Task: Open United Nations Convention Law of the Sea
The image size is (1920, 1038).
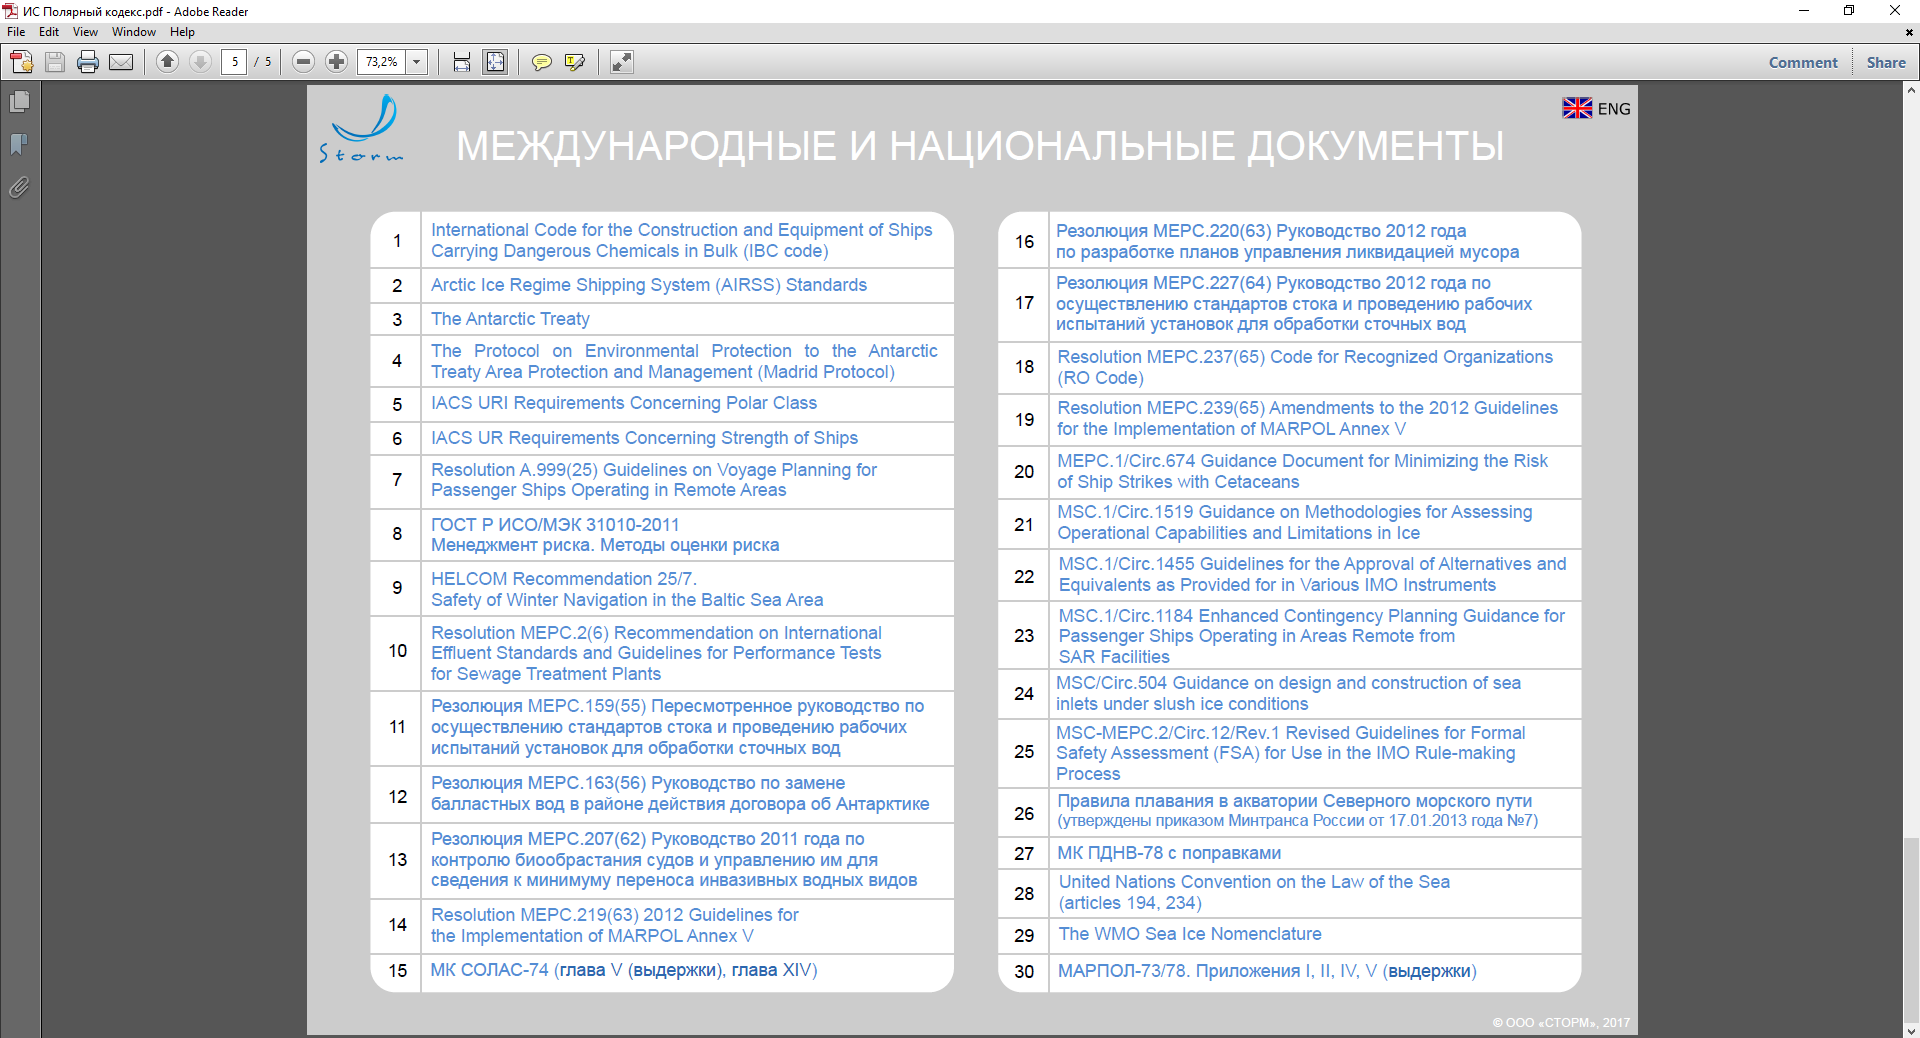Action: click(1254, 892)
